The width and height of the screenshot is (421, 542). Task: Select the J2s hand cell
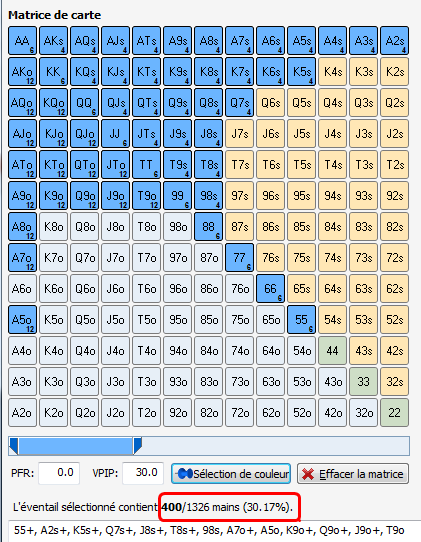(394, 134)
